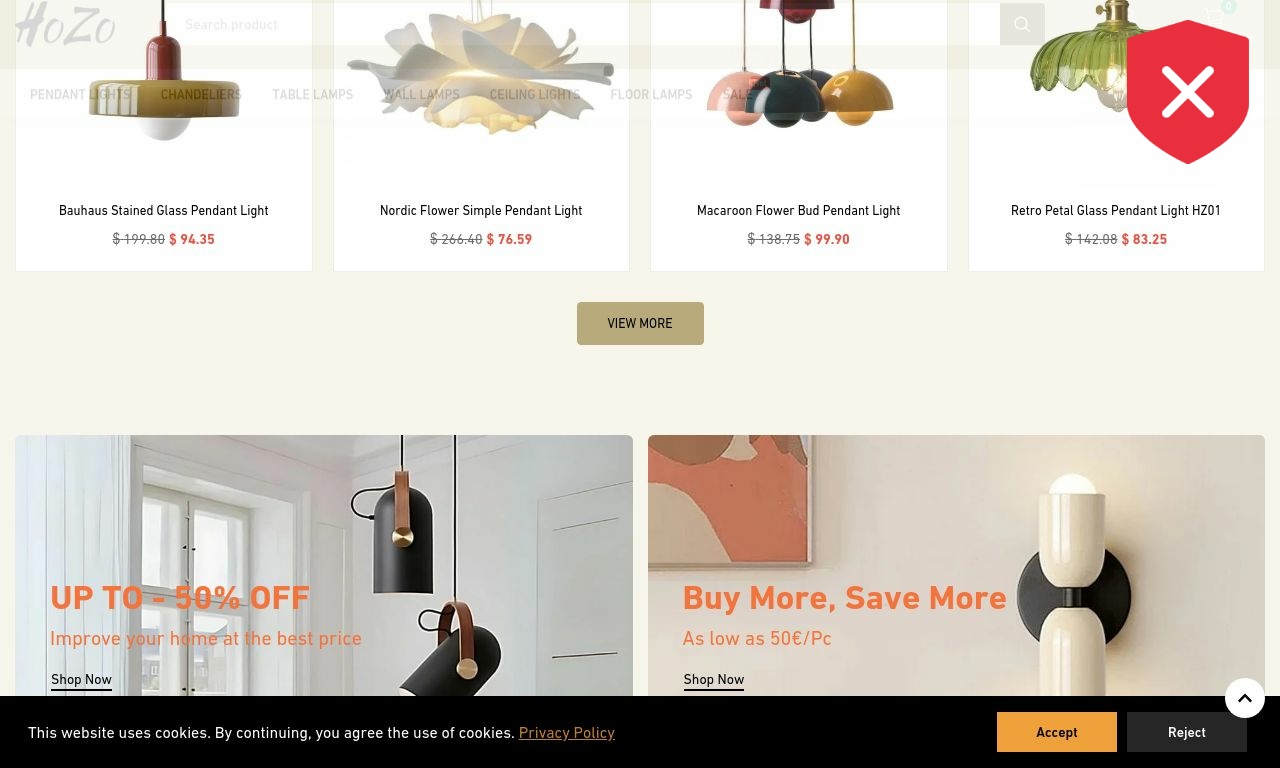The width and height of the screenshot is (1280, 768).
Task: Click the back-to-top arrow button
Action: [1245, 698]
